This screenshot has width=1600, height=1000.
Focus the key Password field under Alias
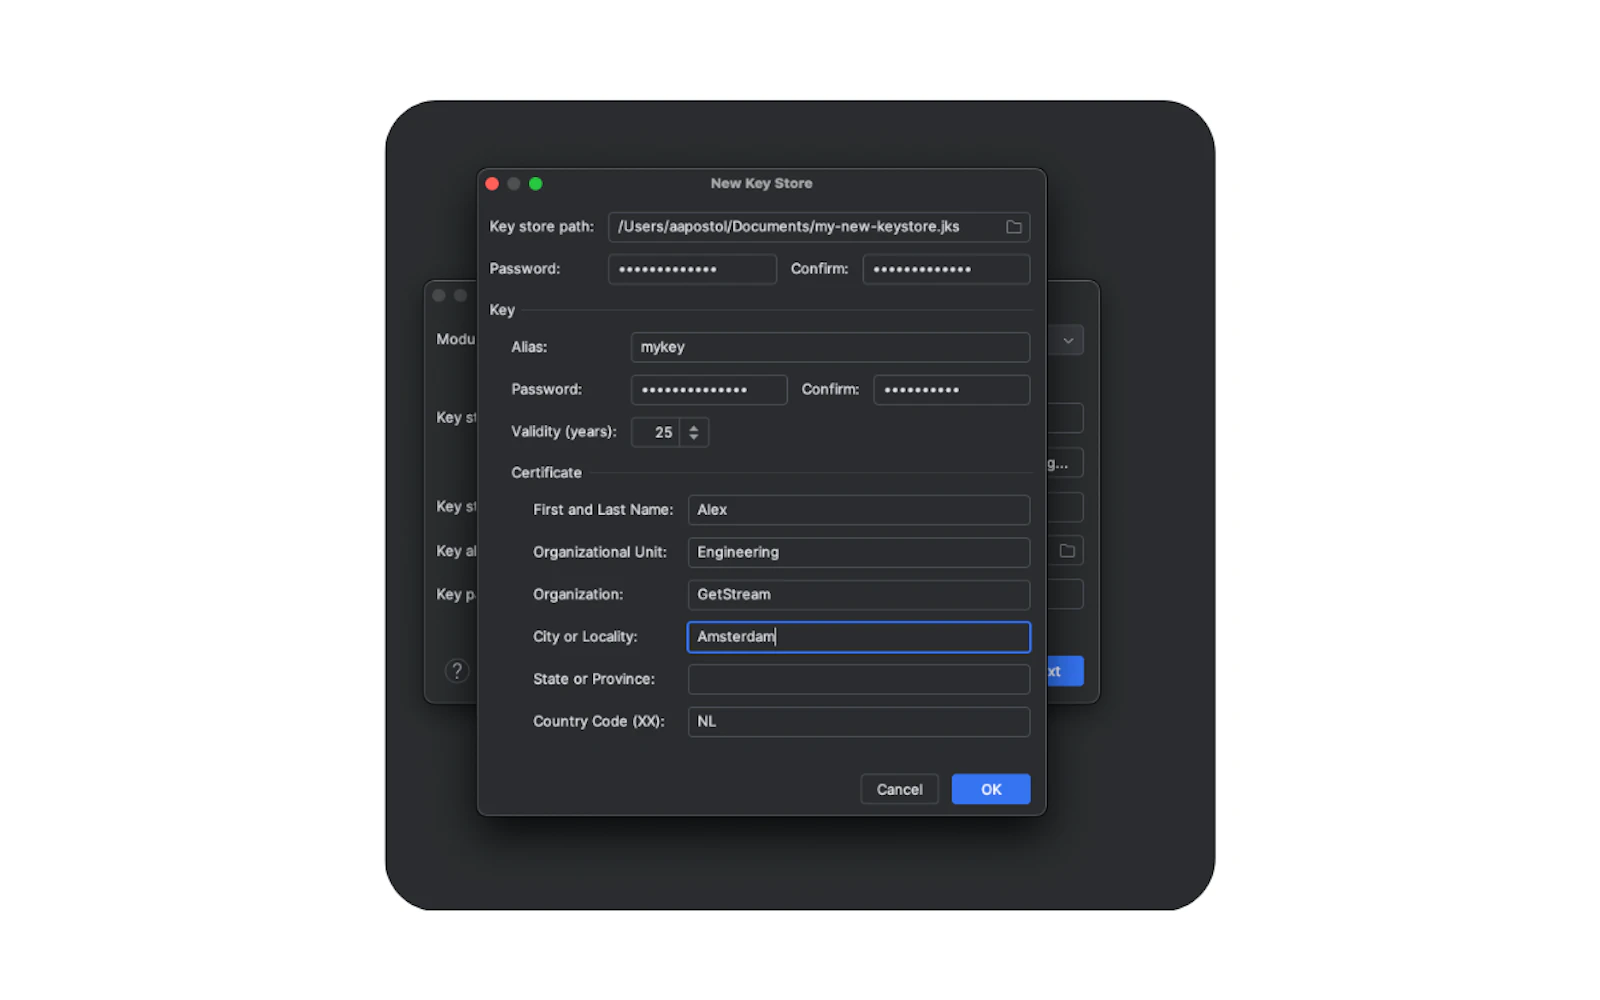708,390
